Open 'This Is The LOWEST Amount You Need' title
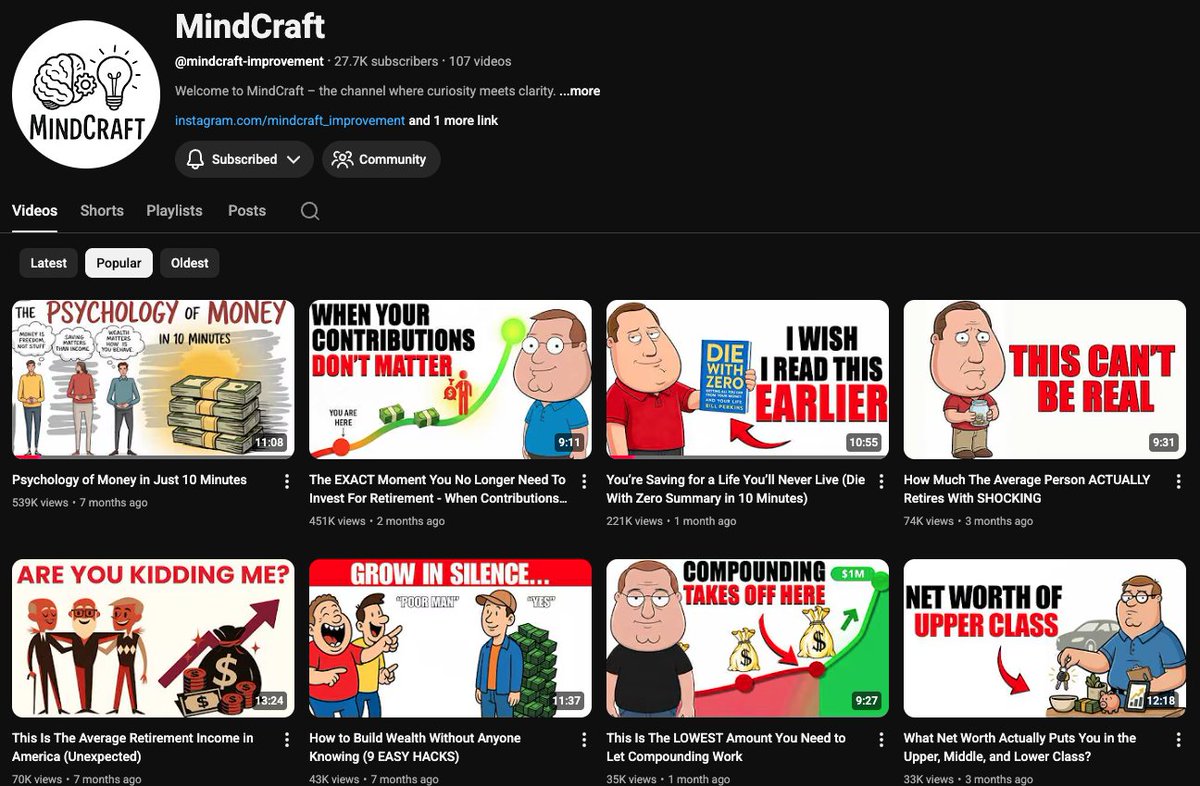Screen dimensions: 1200x786 pyautogui.click(x=726, y=747)
